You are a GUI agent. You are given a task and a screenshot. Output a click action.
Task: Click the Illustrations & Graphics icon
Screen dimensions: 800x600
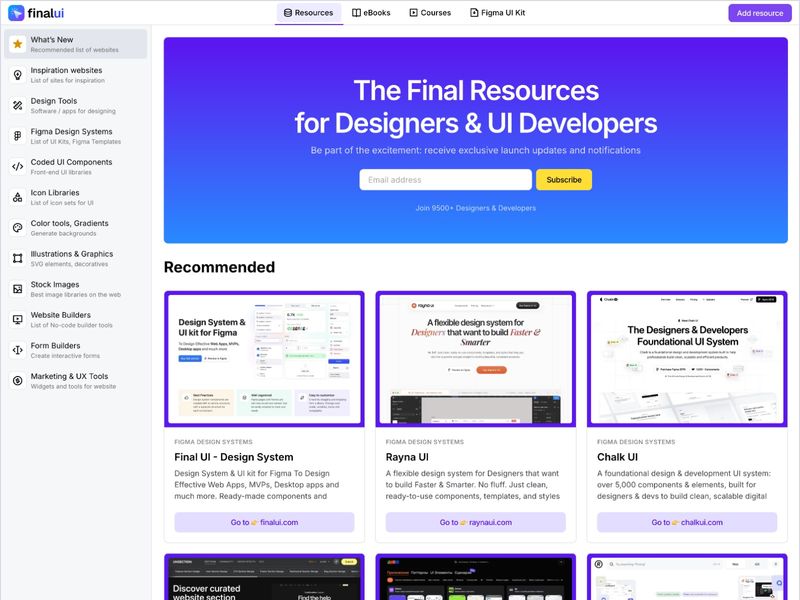[18, 258]
